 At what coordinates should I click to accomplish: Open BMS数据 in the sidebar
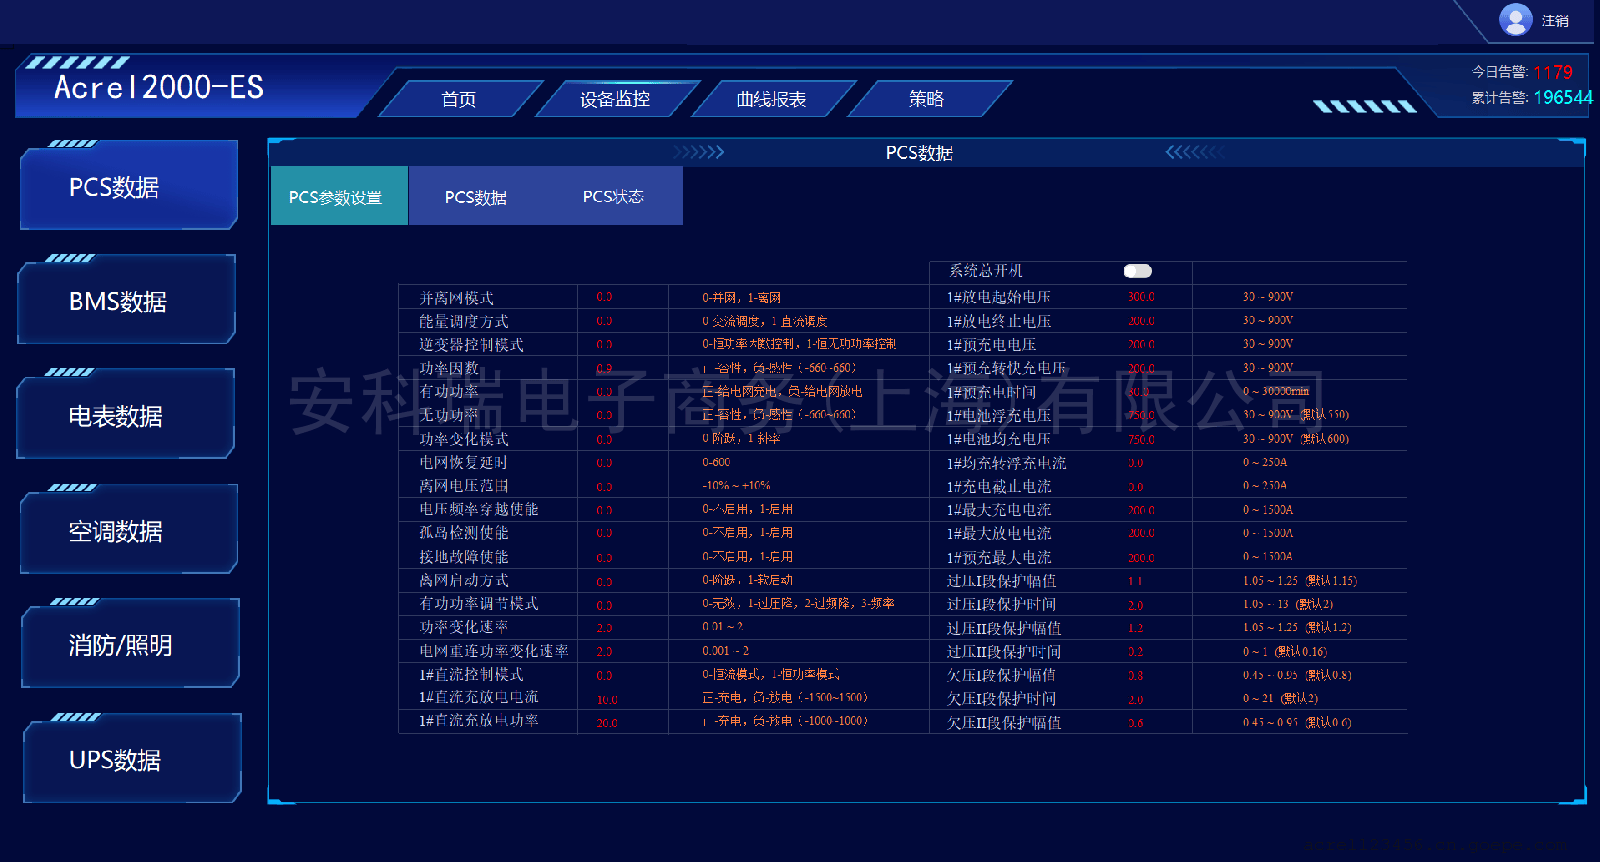coord(127,301)
